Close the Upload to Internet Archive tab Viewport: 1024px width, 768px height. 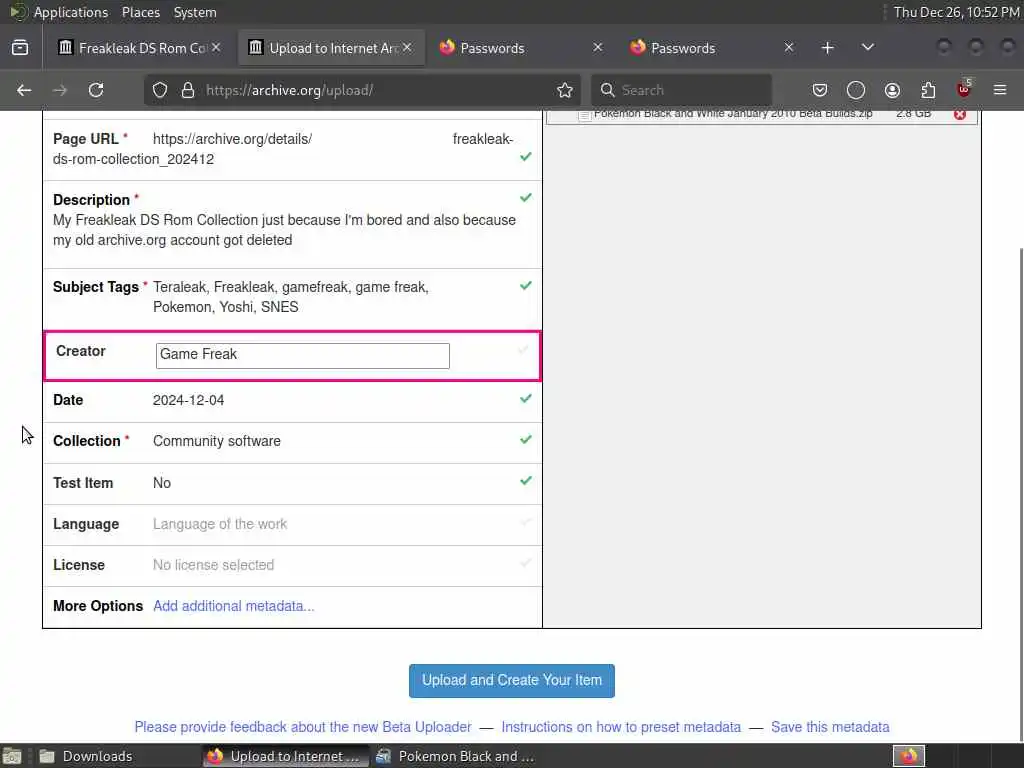pyautogui.click(x=407, y=48)
